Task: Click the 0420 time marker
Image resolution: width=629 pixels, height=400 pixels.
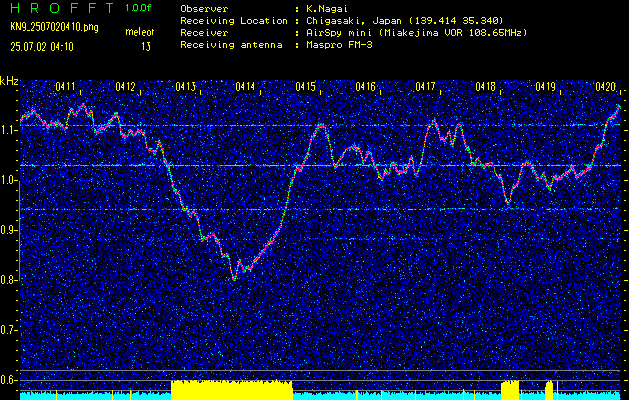Action: [606, 86]
